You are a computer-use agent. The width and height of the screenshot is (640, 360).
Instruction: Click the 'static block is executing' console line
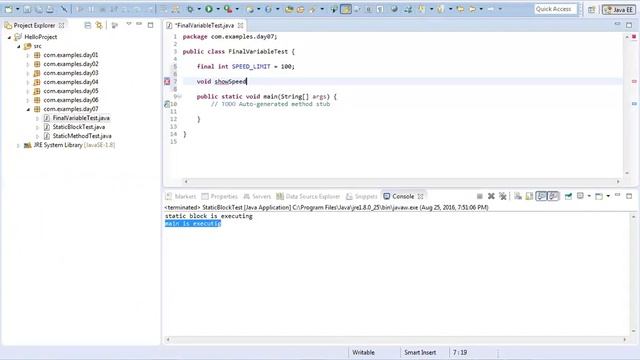209,216
